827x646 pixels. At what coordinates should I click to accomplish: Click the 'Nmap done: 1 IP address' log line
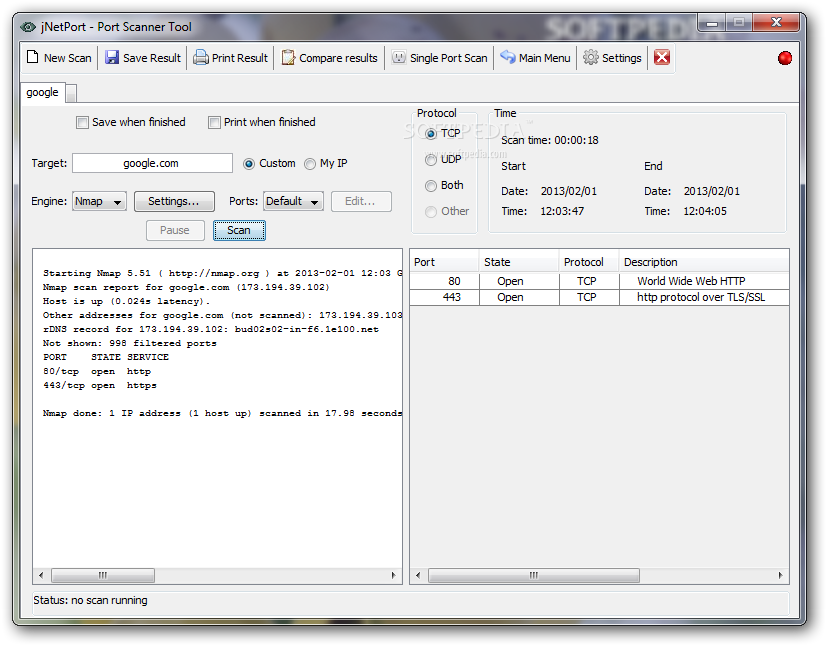[222, 413]
